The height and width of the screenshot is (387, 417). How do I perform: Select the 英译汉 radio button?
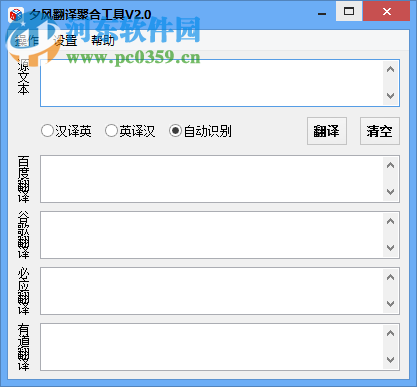130,131
